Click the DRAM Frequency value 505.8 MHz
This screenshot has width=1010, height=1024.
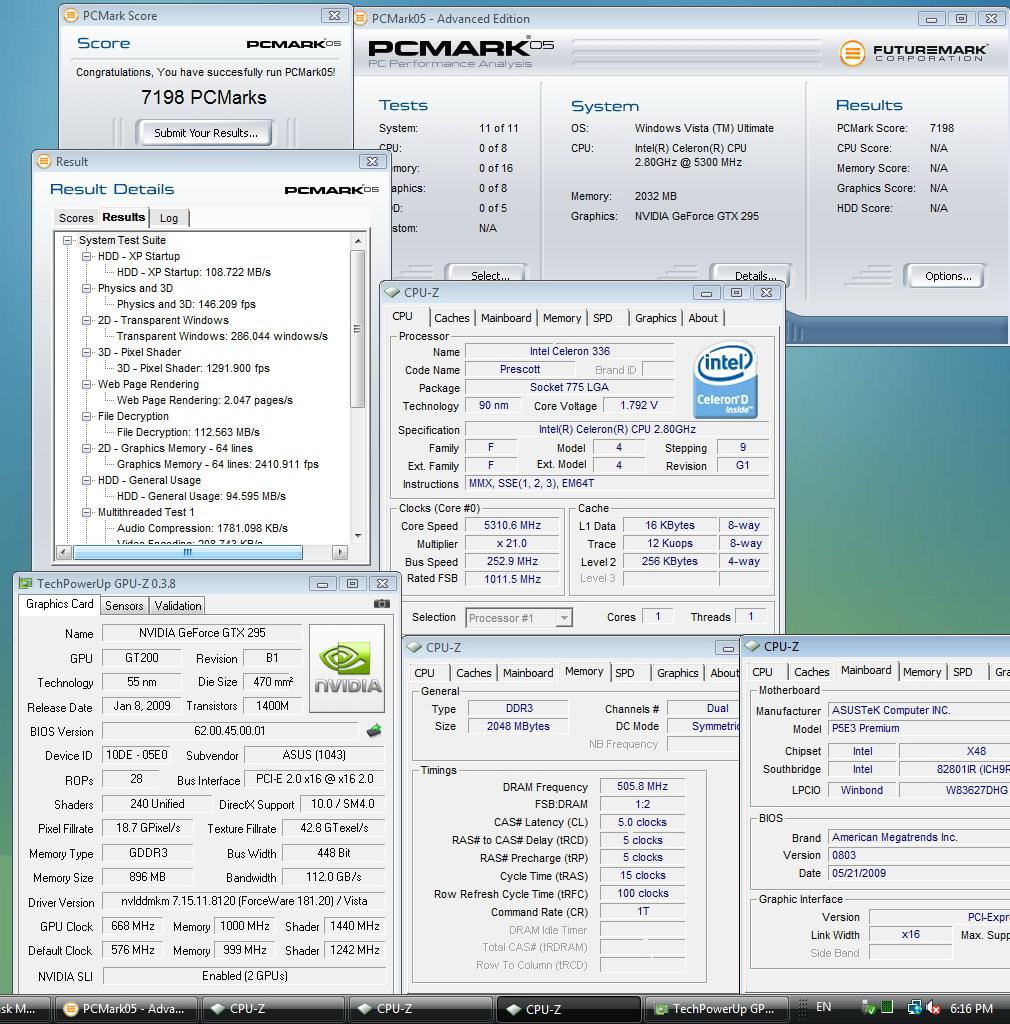(x=642, y=786)
